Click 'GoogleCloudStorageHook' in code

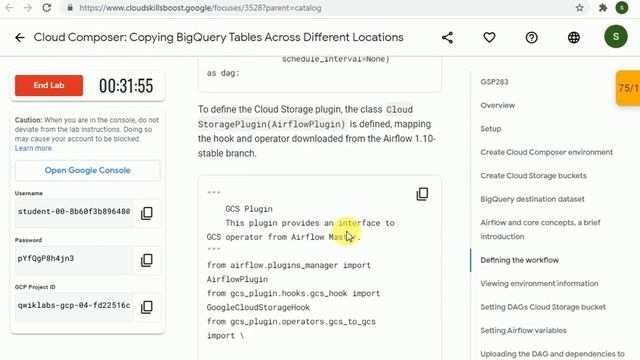(258, 307)
